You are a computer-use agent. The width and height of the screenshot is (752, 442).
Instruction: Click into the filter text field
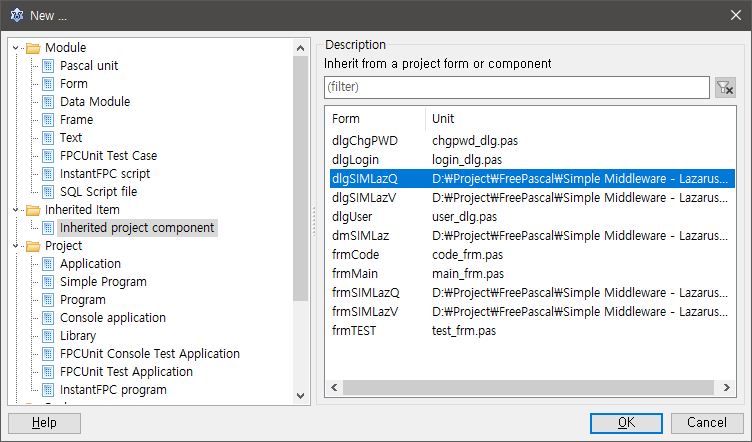[x=515, y=88]
